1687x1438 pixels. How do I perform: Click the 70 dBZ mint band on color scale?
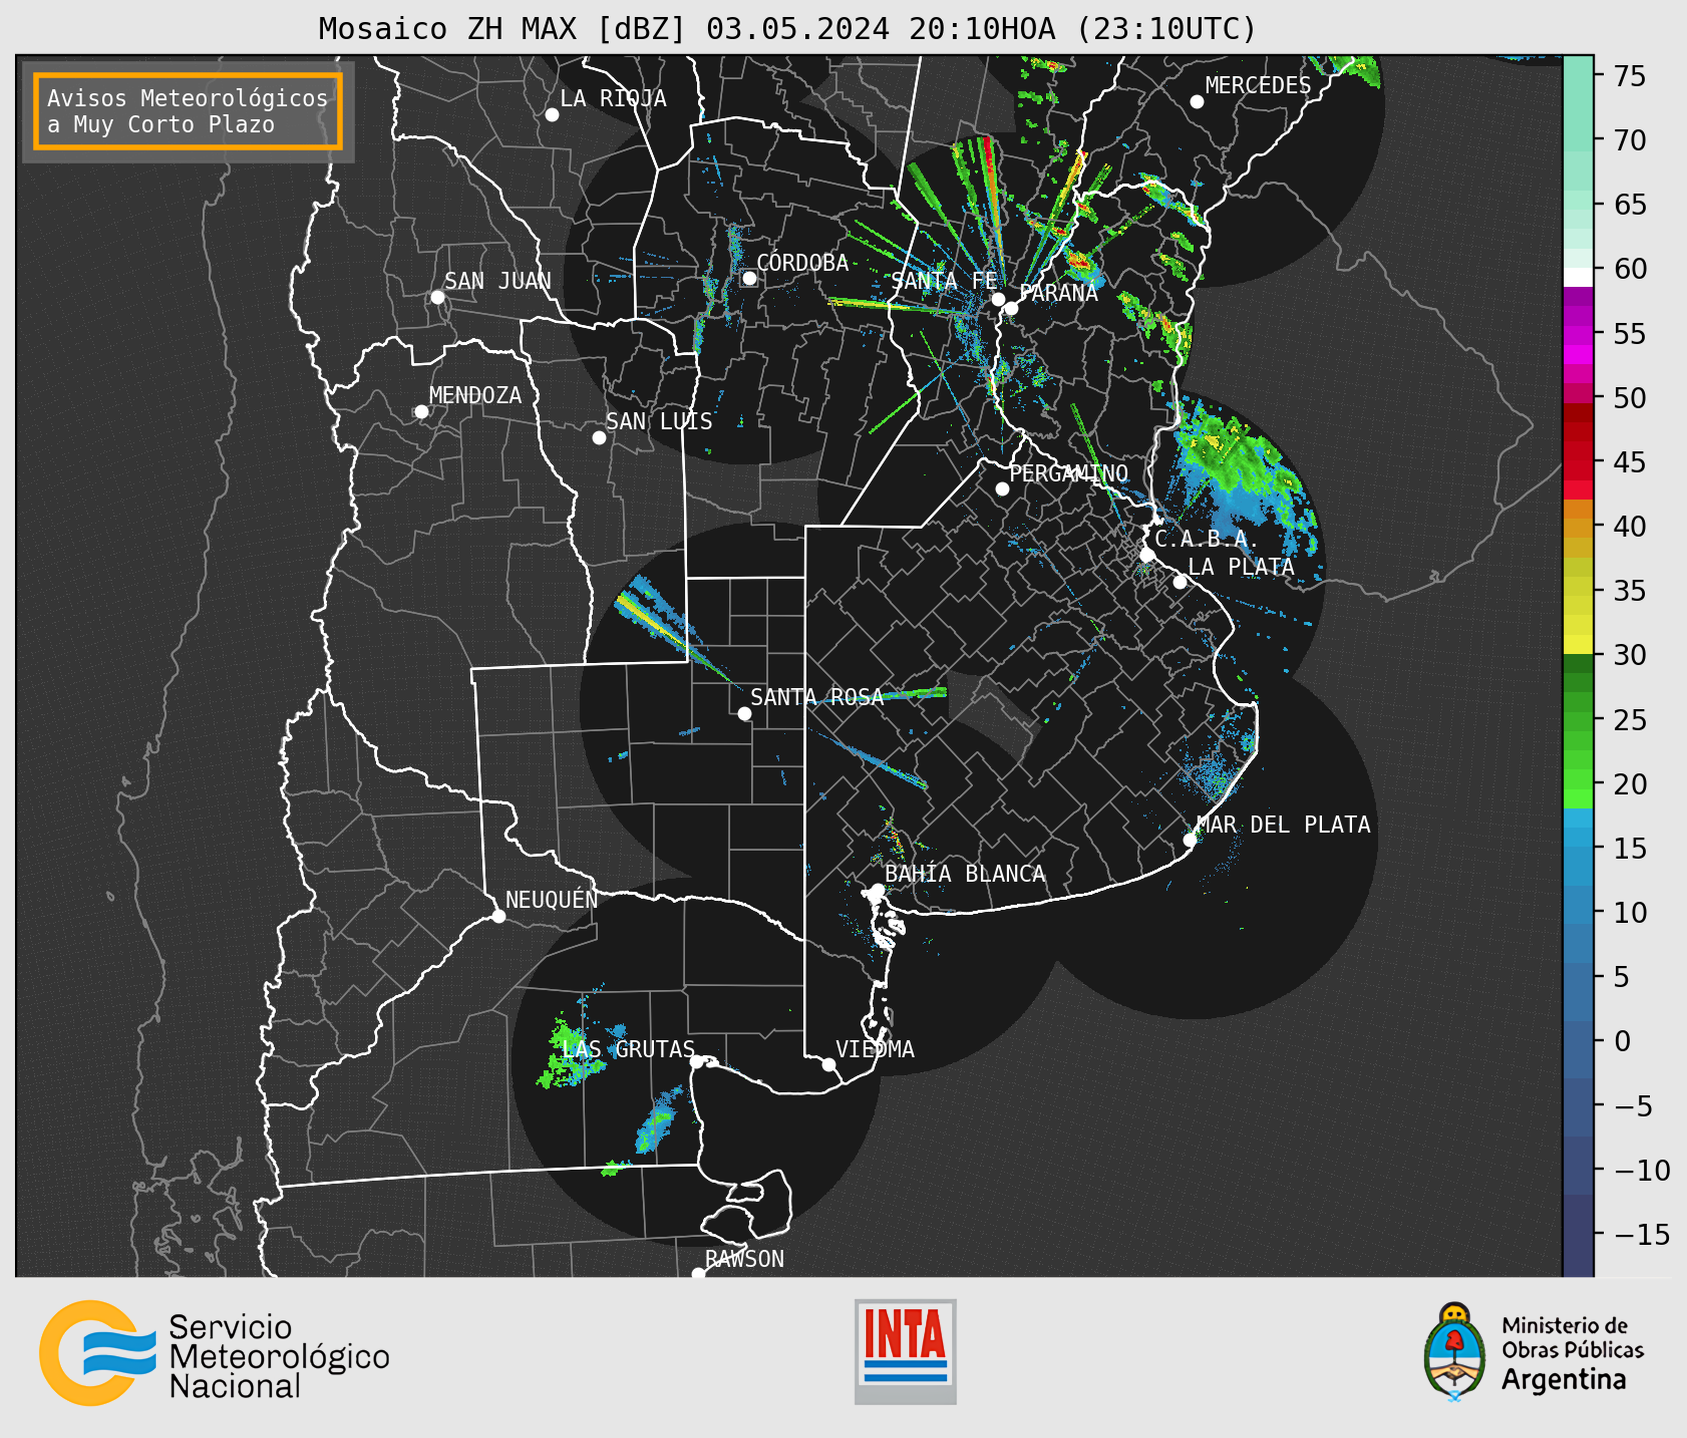pyautogui.click(x=1578, y=140)
